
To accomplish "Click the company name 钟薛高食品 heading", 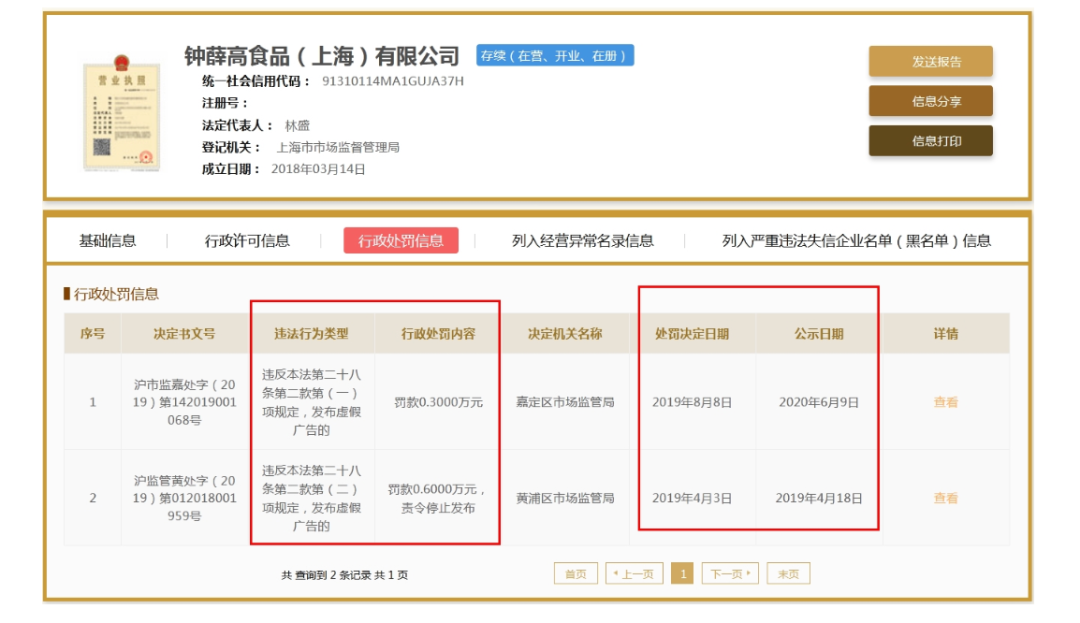I will pyautogui.click(x=321, y=56).
